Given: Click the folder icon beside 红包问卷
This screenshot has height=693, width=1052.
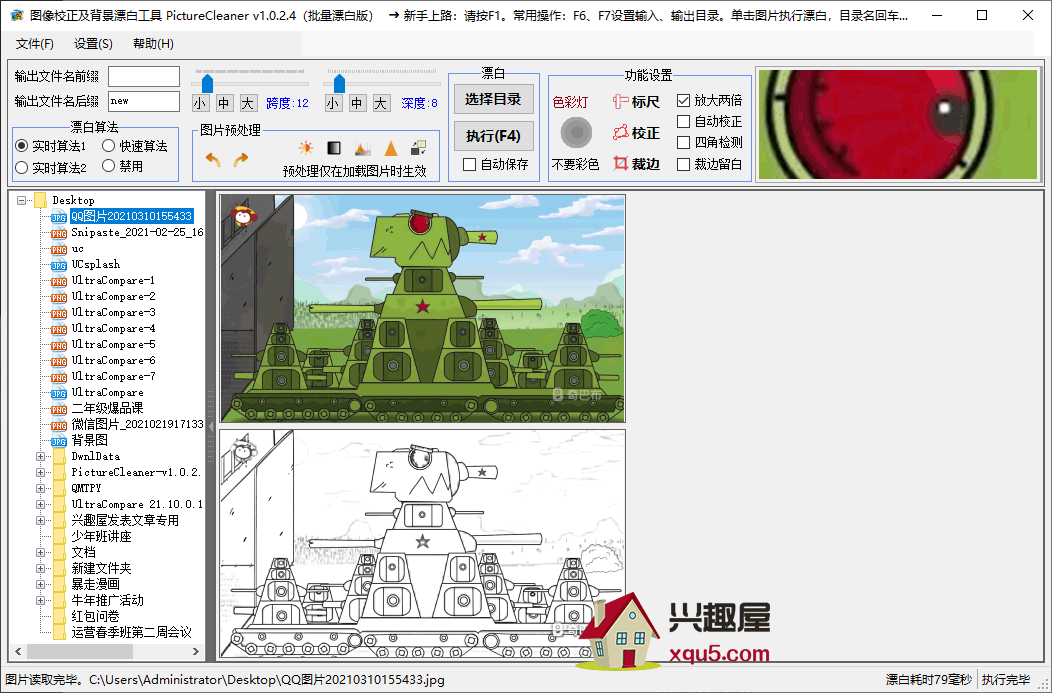Looking at the screenshot, I should tap(59, 617).
